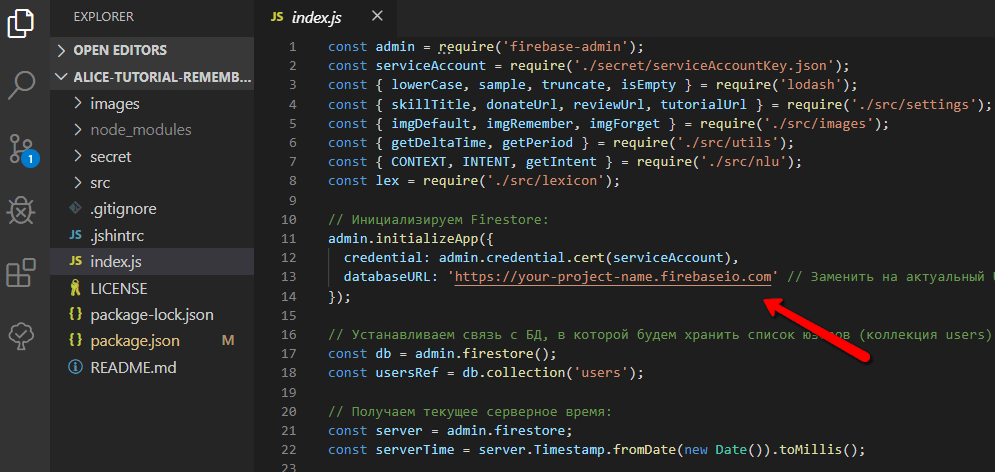Open the Explorer view in activity bar

(20, 22)
